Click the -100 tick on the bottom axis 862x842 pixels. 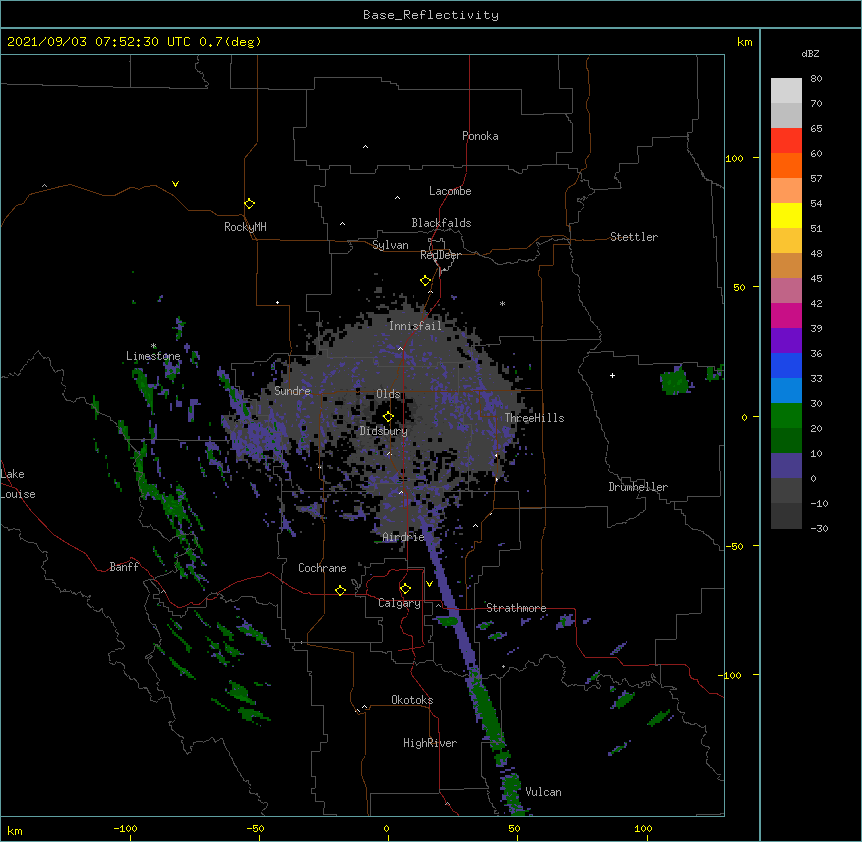coord(126,828)
